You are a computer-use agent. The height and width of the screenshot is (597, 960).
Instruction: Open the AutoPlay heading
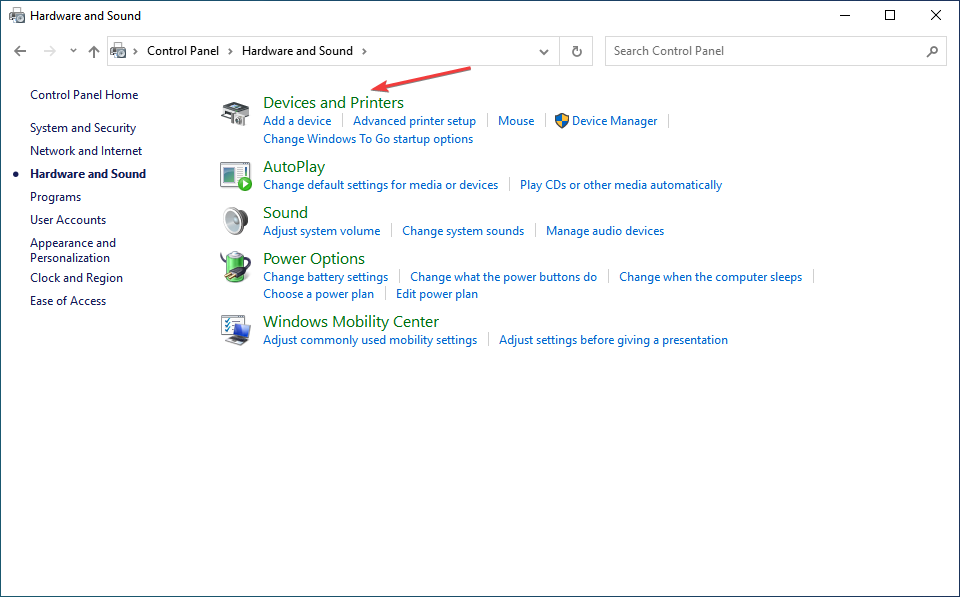[294, 167]
